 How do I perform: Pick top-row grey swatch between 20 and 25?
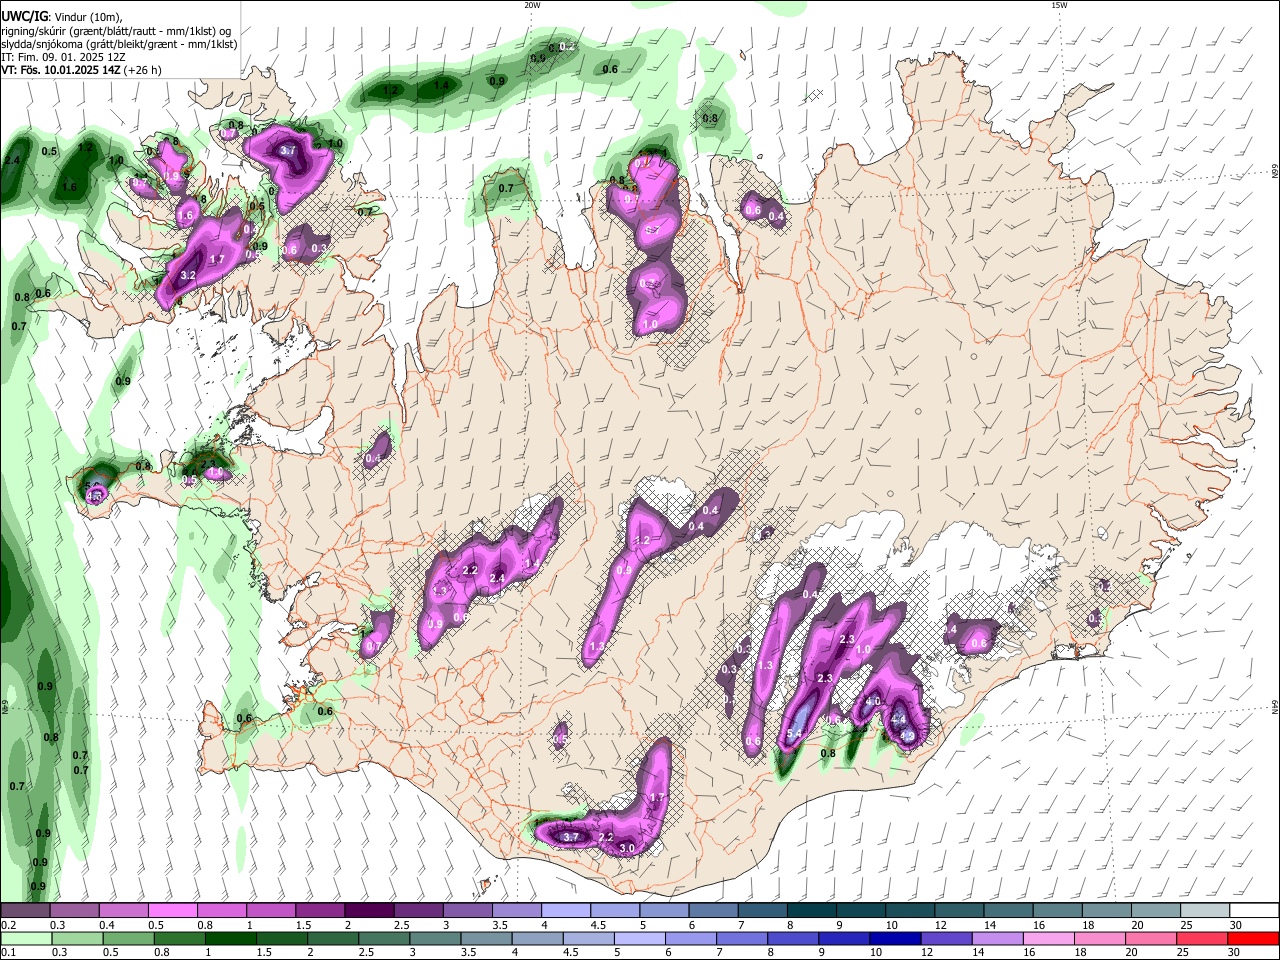pyautogui.click(x=1157, y=911)
